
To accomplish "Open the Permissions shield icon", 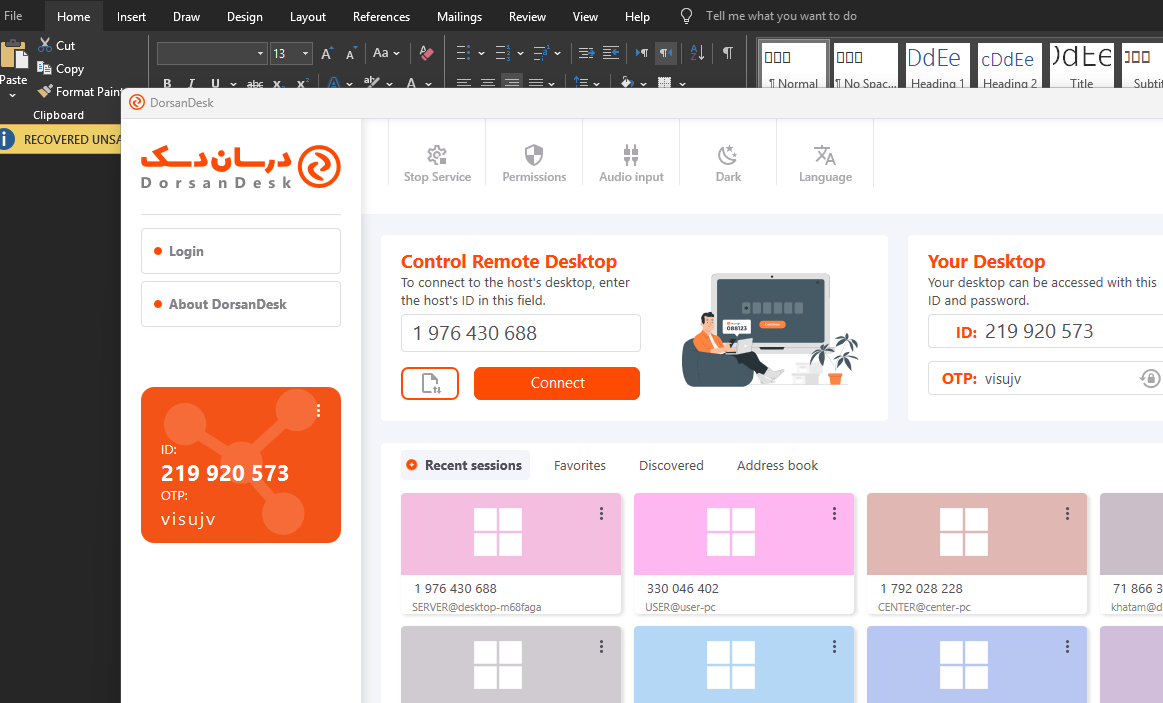I will coord(534,155).
